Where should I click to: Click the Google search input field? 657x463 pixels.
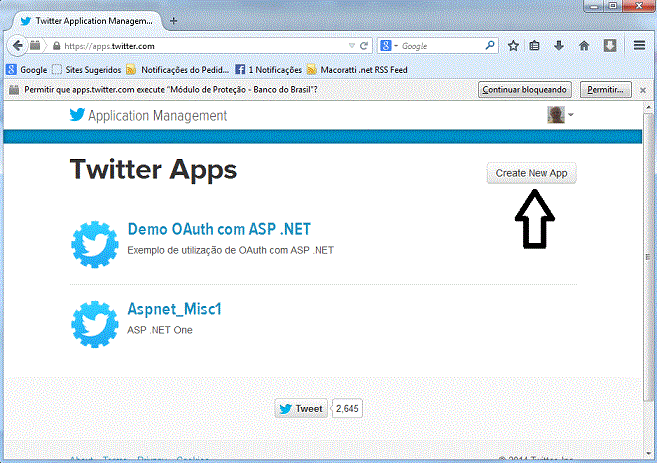440,46
